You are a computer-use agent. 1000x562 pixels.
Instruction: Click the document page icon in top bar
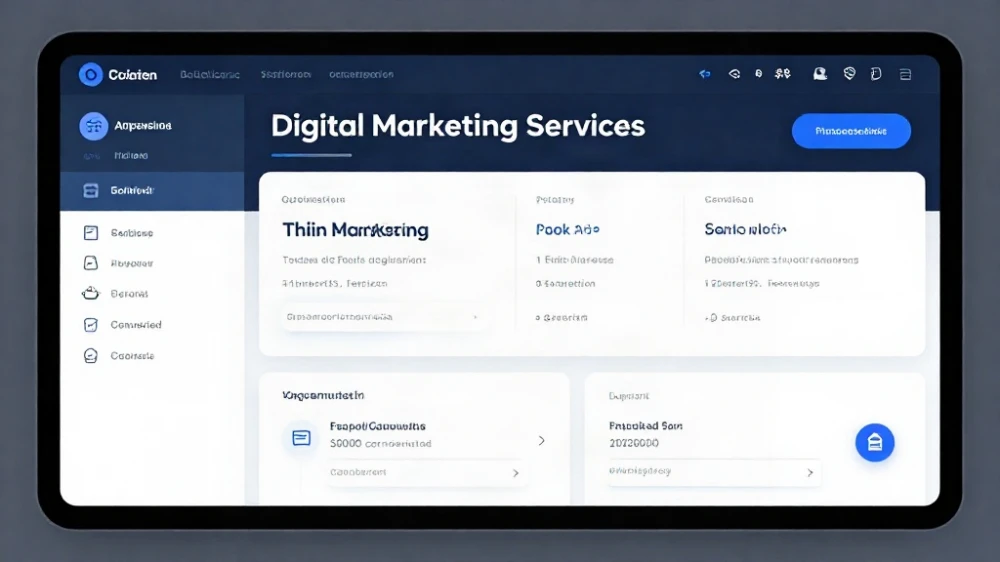point(876,74)
